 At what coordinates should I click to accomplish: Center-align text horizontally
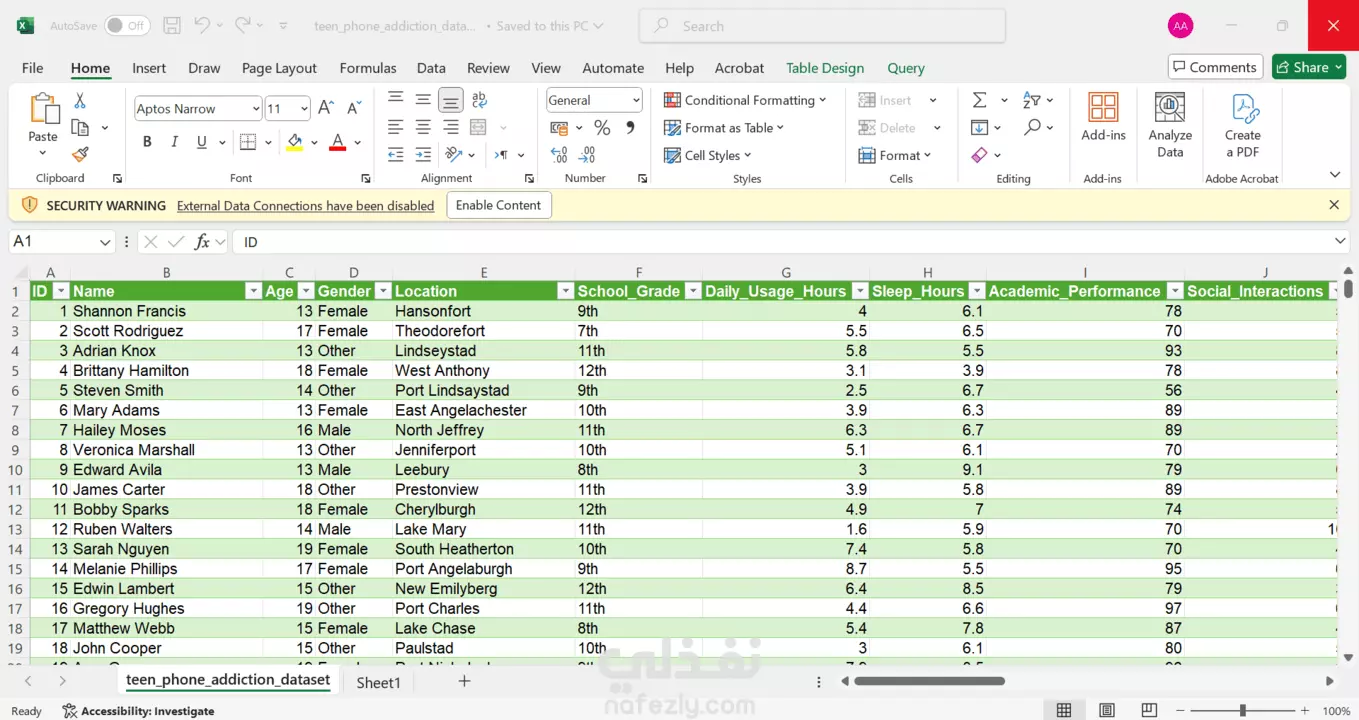[x=424, y=127]
